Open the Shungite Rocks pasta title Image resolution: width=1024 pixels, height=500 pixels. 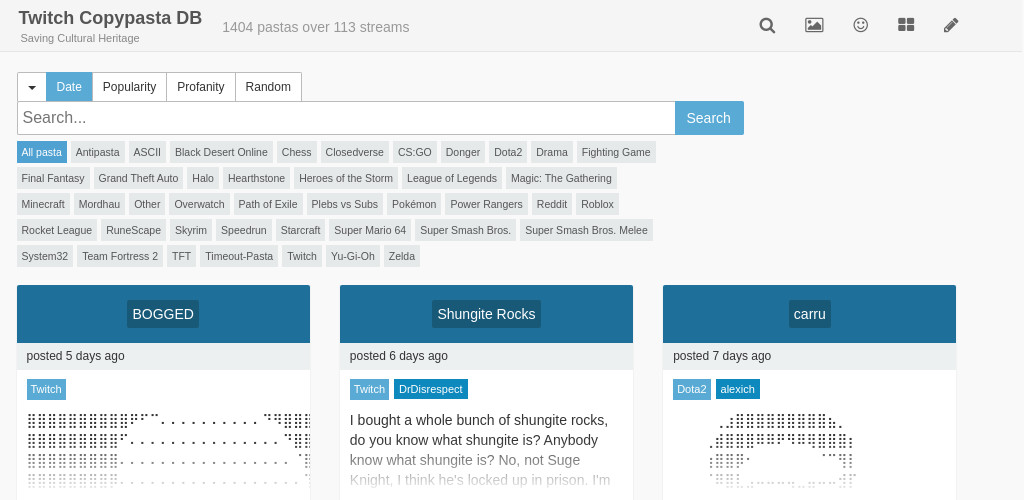coord(487,314)
